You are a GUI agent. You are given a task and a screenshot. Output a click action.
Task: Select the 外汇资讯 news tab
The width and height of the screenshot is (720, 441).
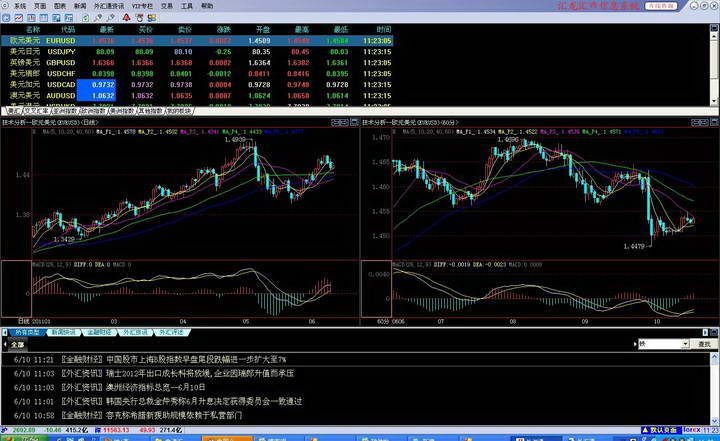[x=135, y=332]
